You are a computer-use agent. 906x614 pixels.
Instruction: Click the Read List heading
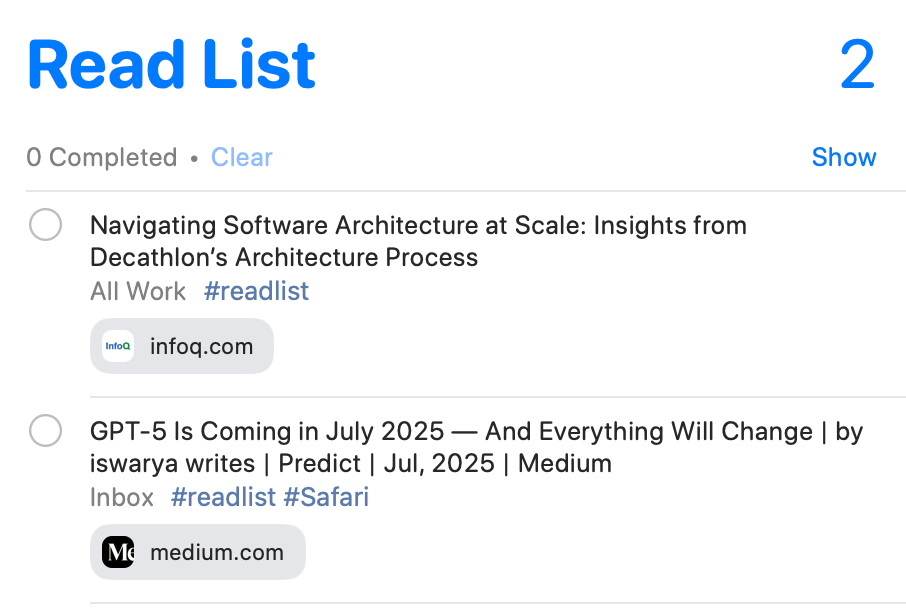coord(172,65)
